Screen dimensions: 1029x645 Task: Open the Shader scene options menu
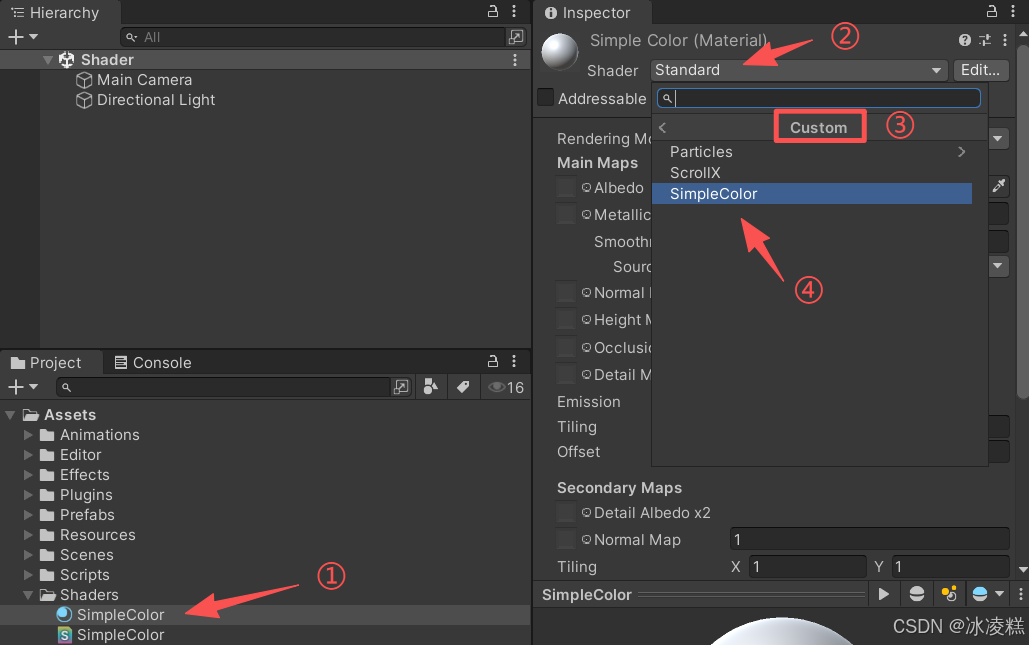tap(515, 60)
